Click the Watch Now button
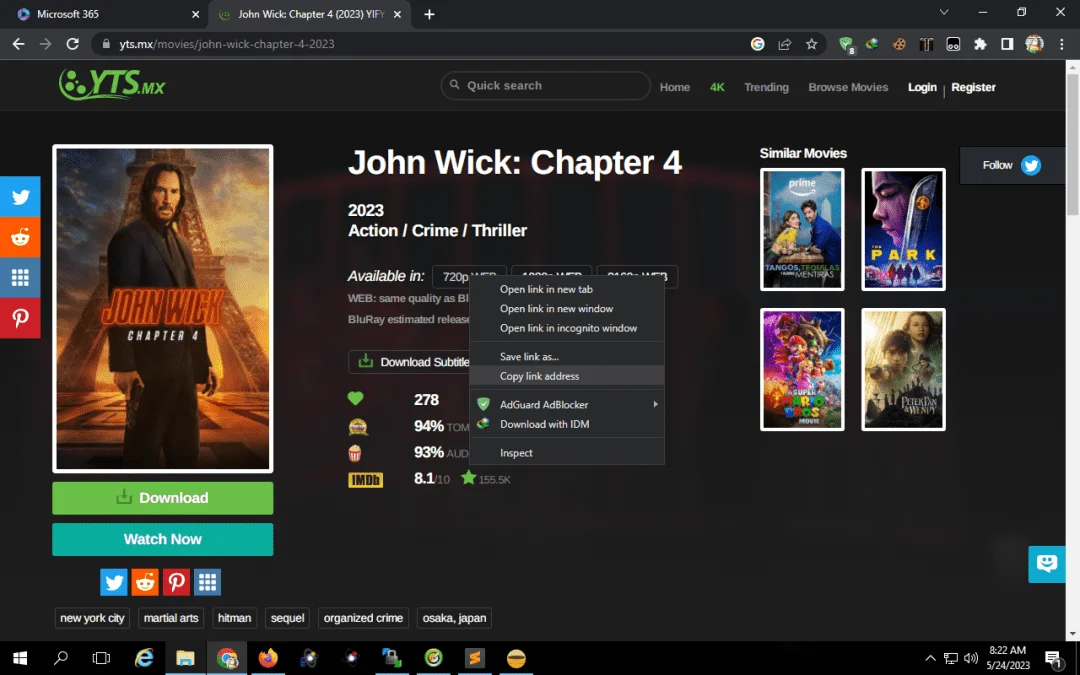Image resolution: width=1080 pixels, height=675 pixels. (163, 539)
